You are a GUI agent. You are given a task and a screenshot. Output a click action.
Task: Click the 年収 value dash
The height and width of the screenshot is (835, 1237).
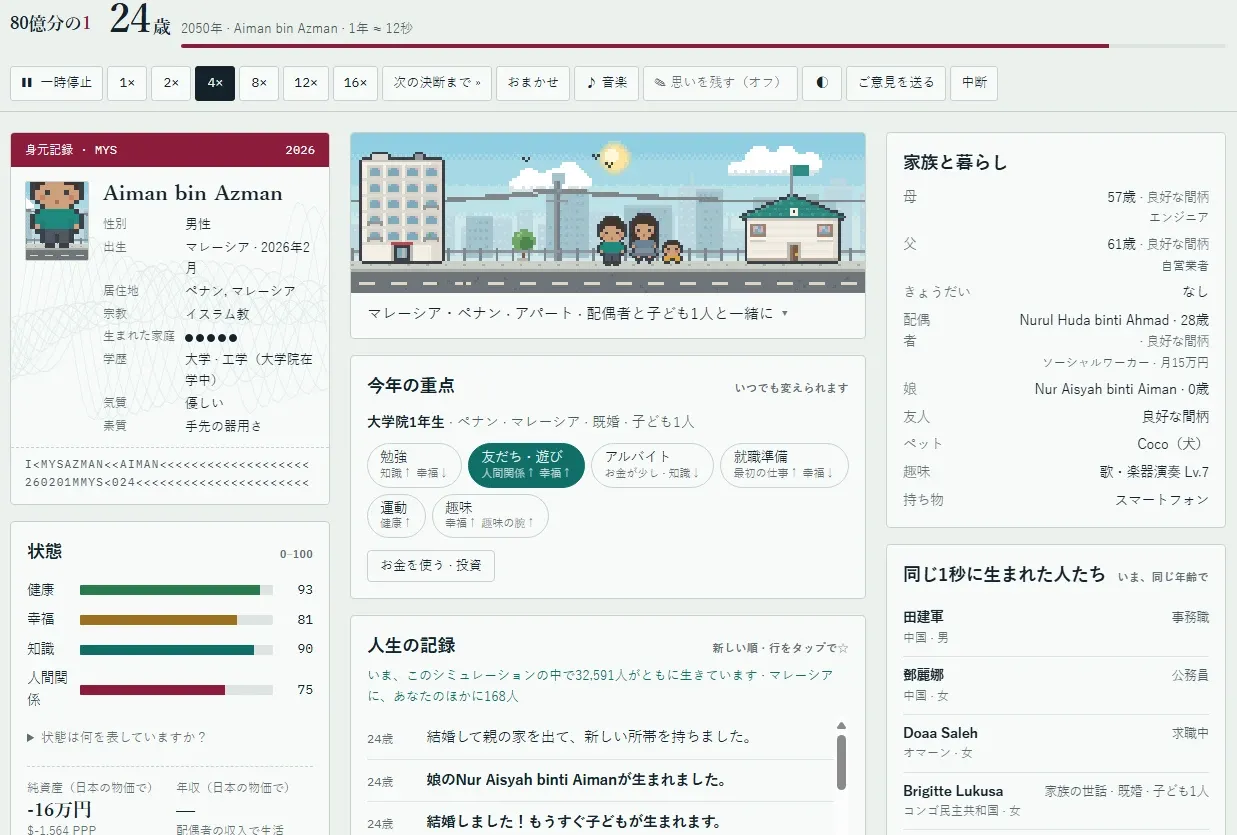pyautogui.click(x=186, y=809)
